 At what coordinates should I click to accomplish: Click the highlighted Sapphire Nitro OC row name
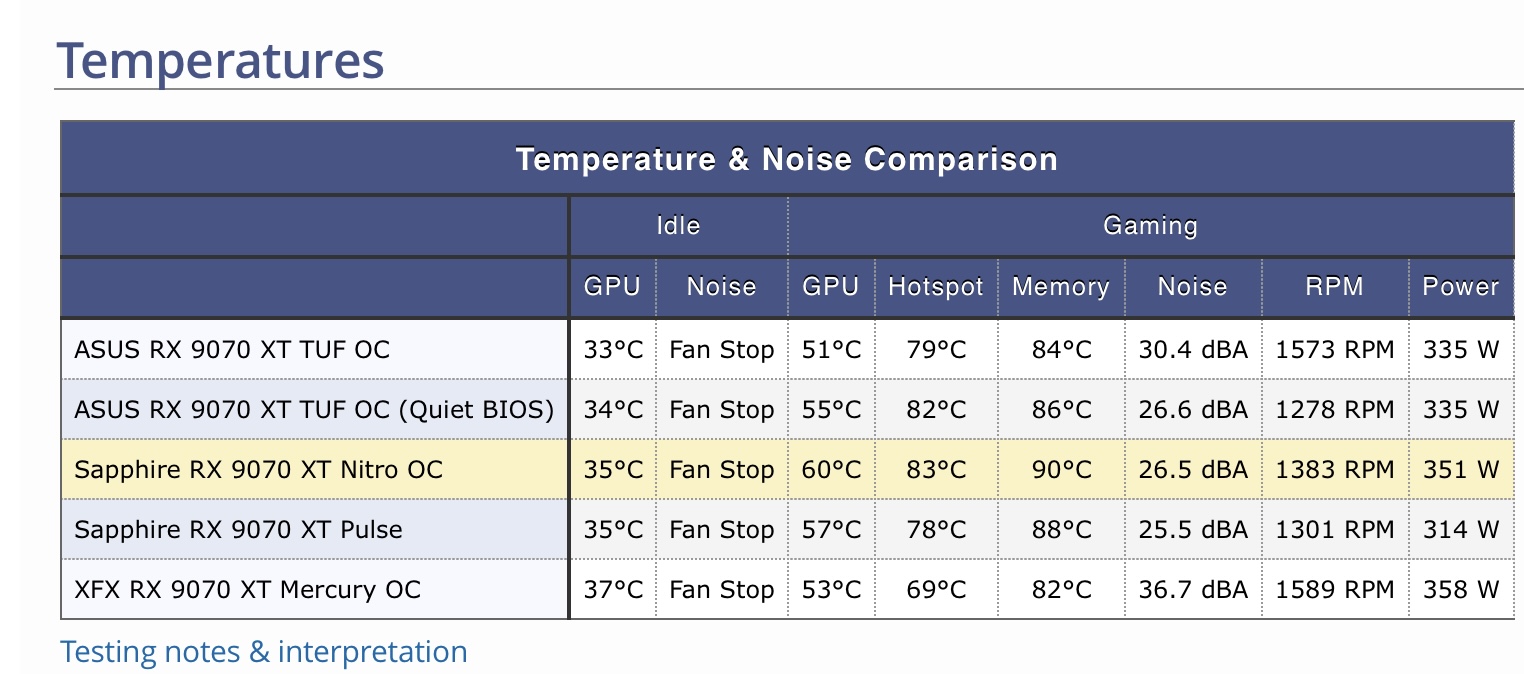(258, 470)
